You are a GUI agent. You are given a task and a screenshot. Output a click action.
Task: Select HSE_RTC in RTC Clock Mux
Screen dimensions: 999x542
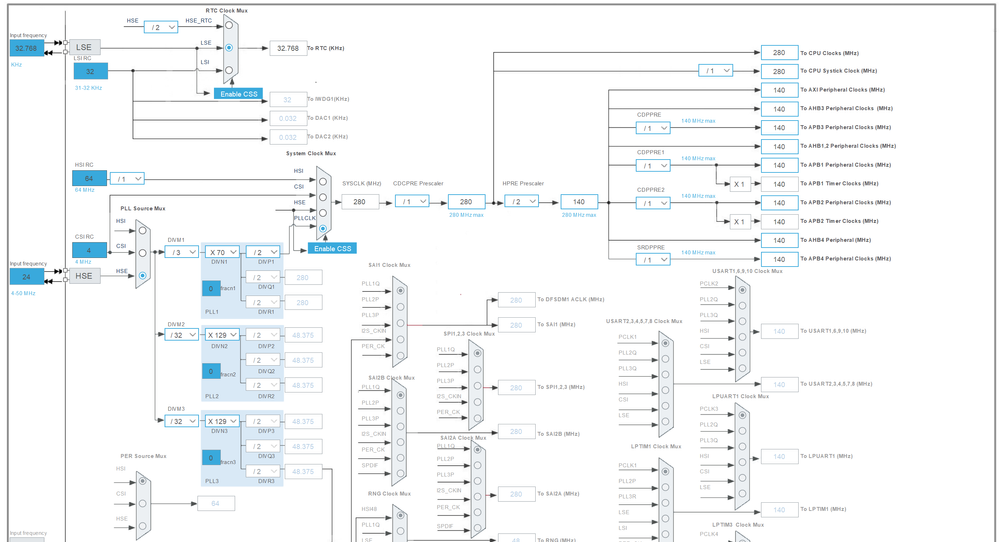(x=229, y=25)
